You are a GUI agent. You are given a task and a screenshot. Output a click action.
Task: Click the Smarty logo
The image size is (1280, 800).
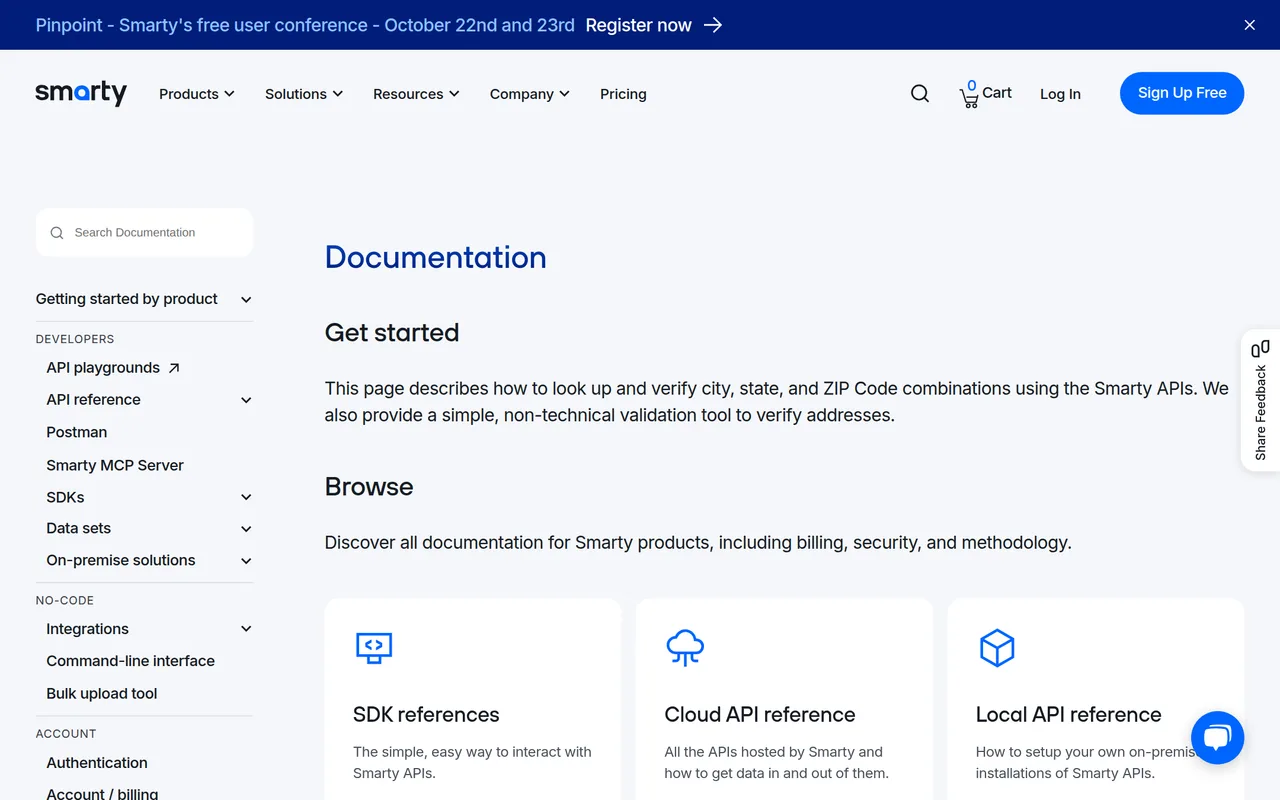tap(81, 93)
